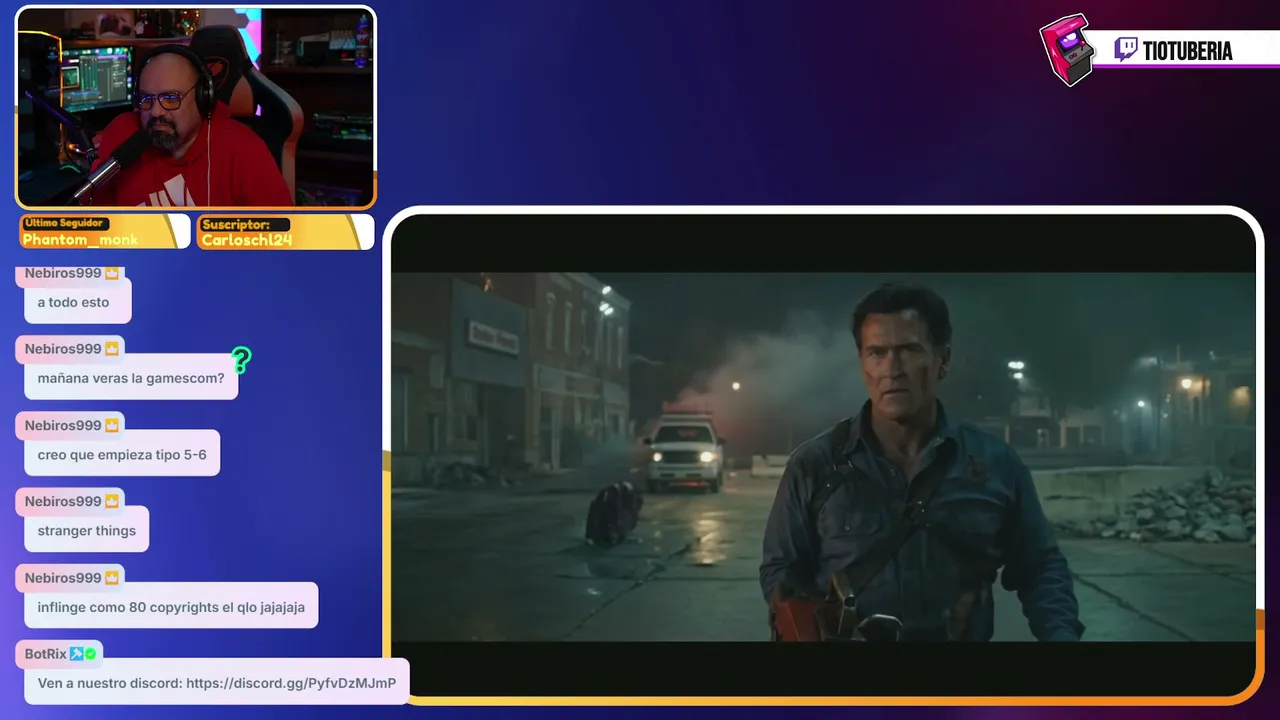The image size is (1280, 720).
Task: Click the main video showing the night street scene
Action: tap(823, 456)
